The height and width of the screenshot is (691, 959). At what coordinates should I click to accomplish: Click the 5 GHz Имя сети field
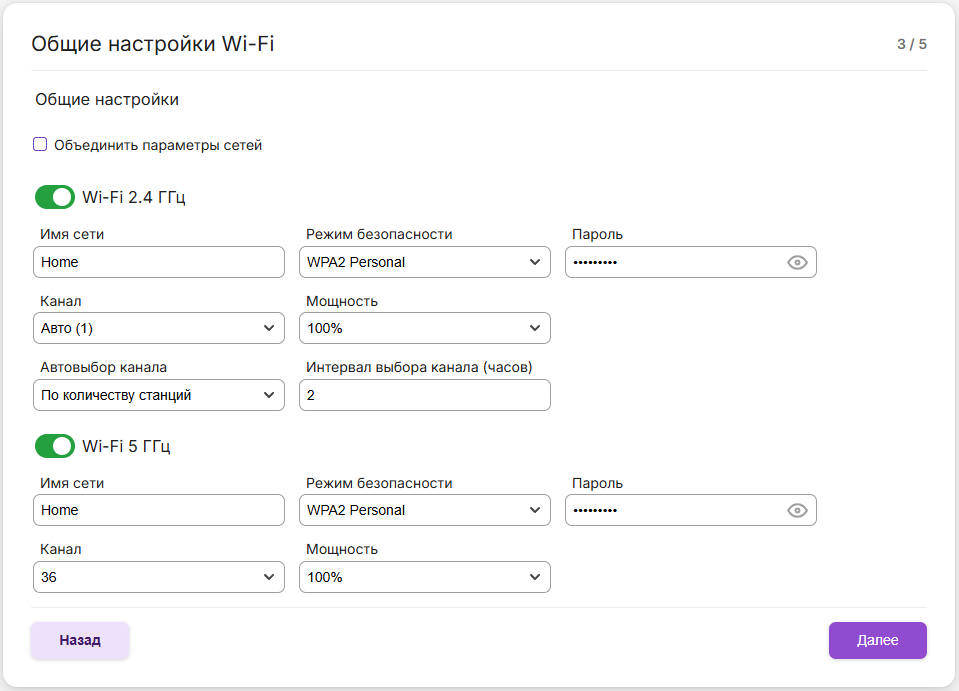click(158, 510)
